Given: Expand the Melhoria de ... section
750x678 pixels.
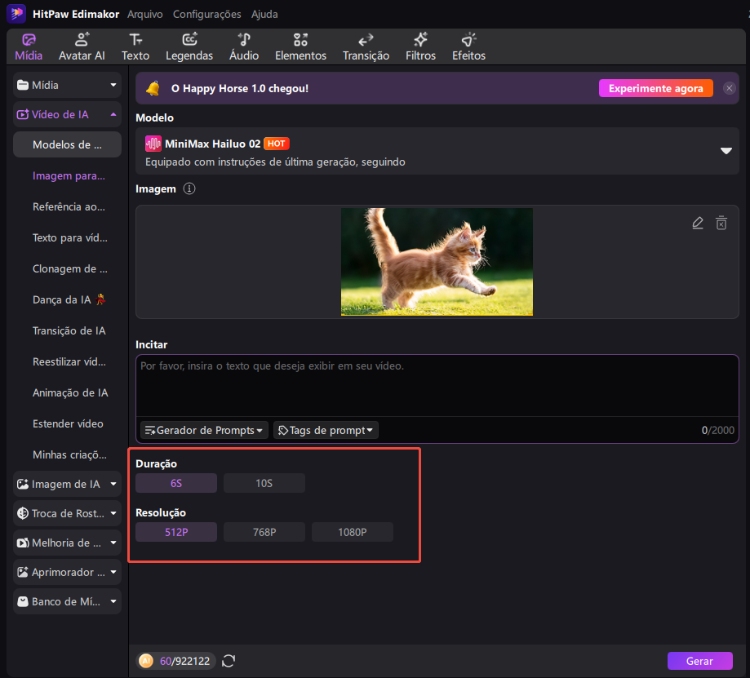Looking at the screenshot, I should coord(67,543).
